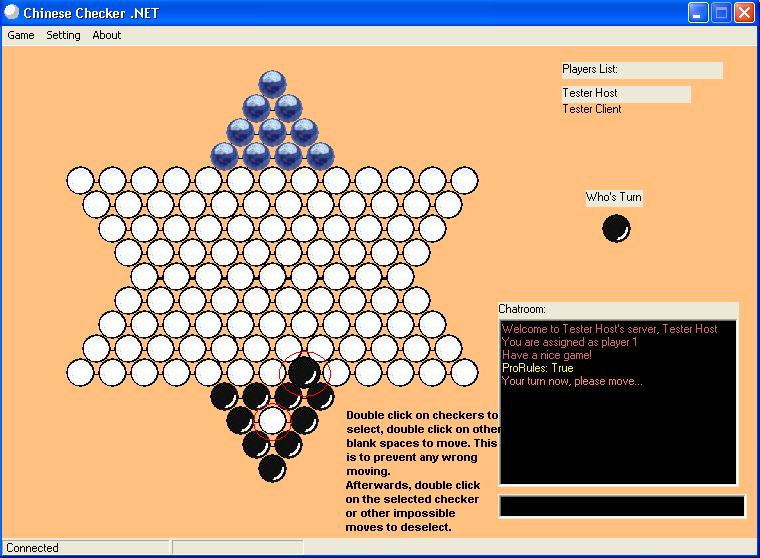Click the 'Connected' status bar text

tap(32, 548)
